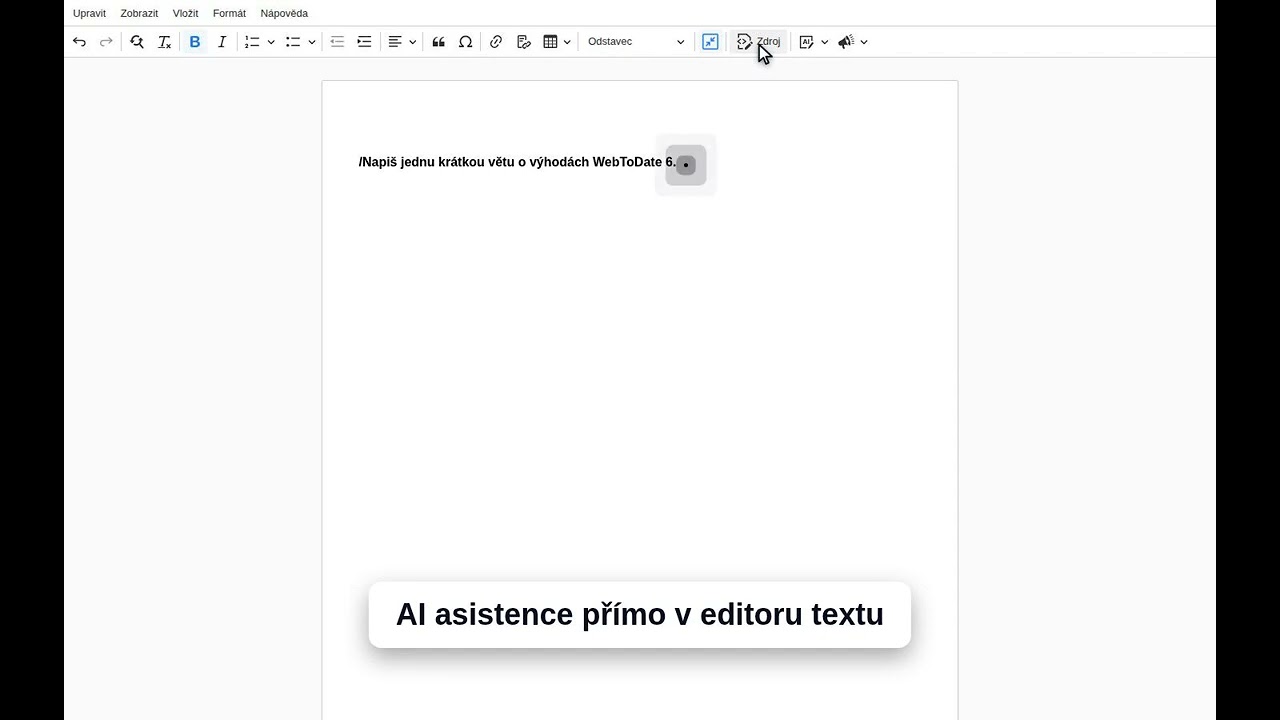Toggle bold formatting
The image size is (1280, 720).
195,42
